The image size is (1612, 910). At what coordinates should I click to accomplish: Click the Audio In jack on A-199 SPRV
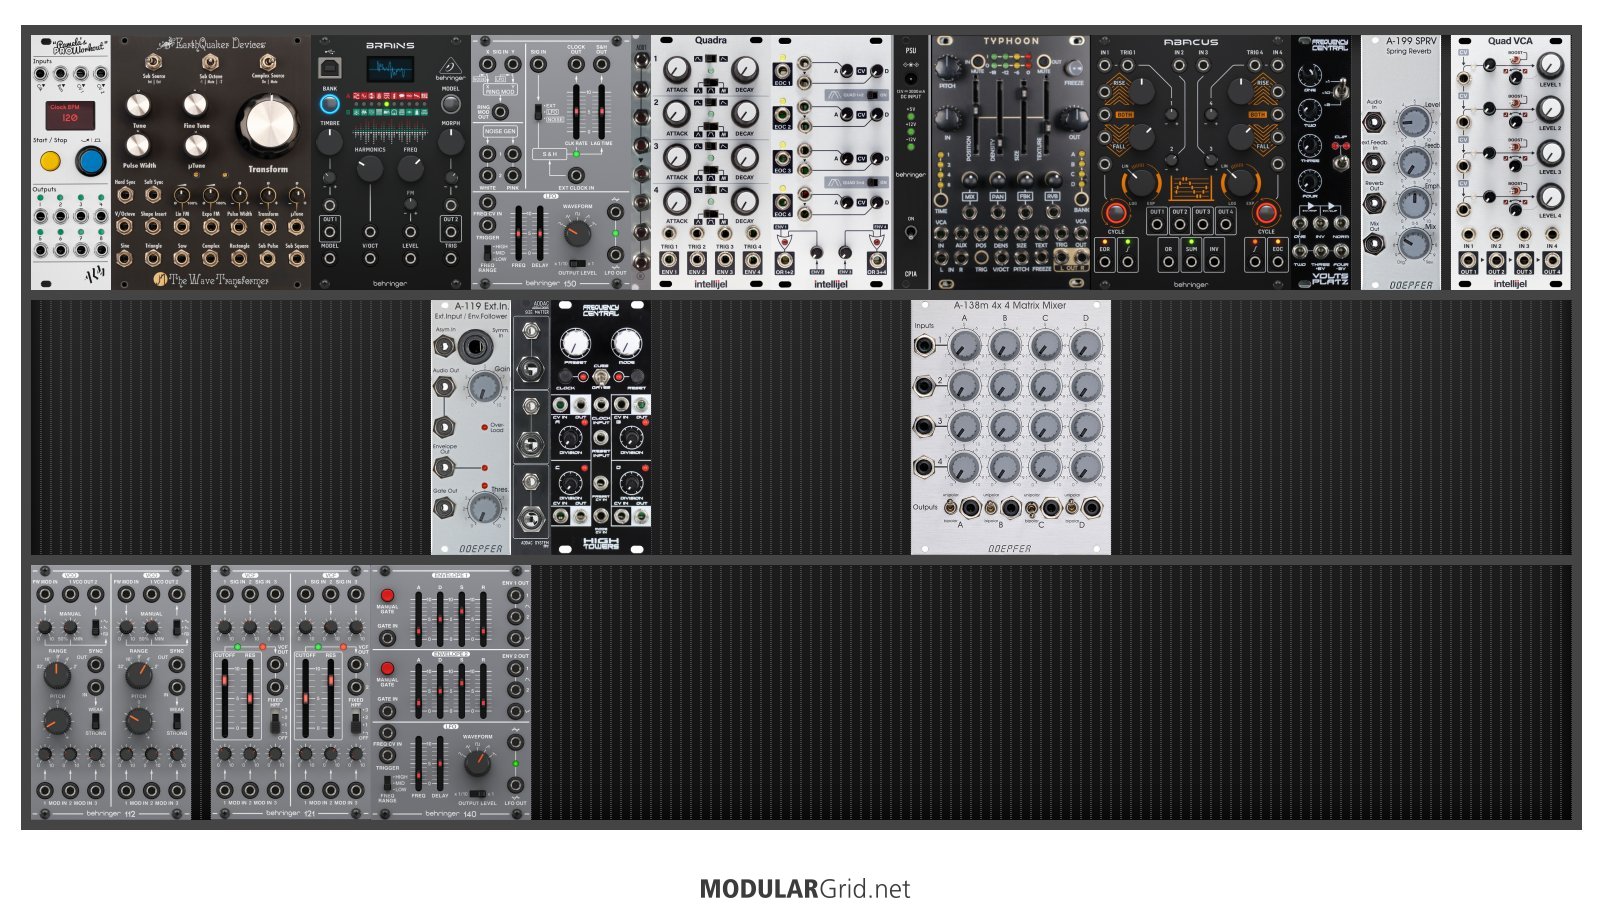pyautogui.click(x=1374, y=123)
